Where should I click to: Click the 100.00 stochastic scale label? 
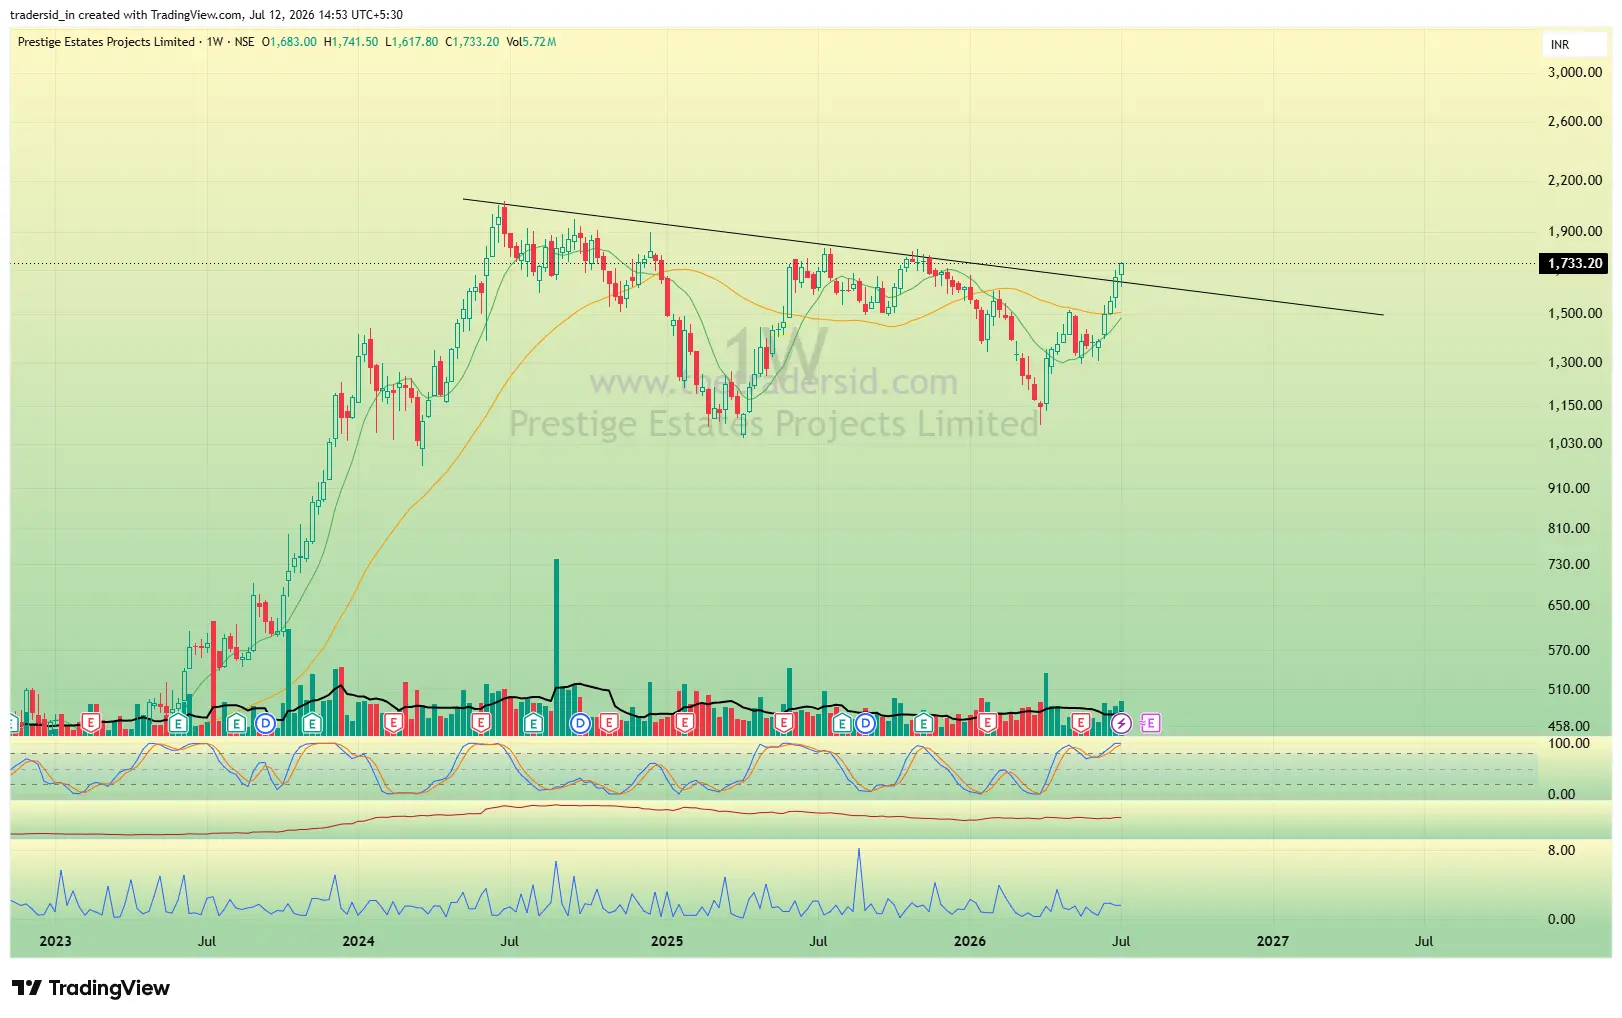tap(1568, 743)
